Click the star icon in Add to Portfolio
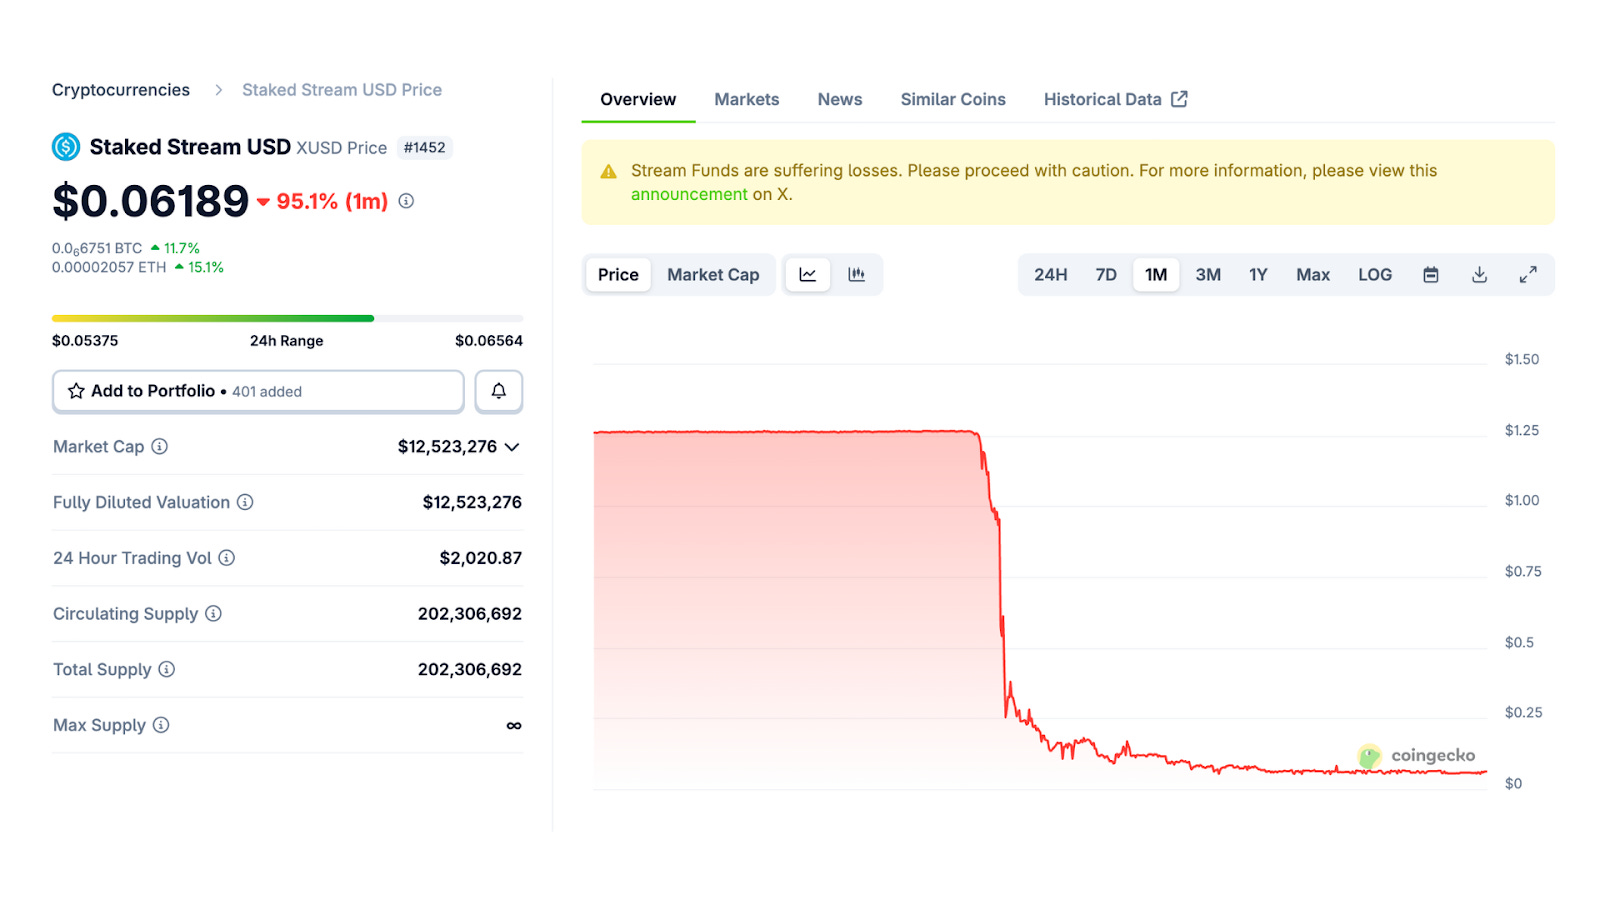The height and width of the screenshot is (900, 1600). (x=76, y=391)
